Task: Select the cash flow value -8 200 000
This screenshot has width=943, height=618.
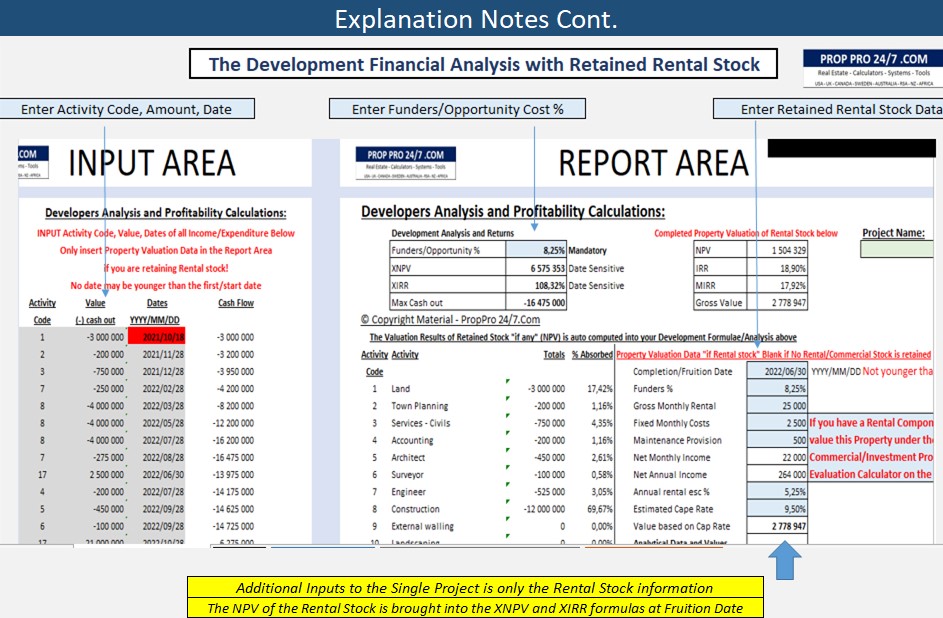Action: 235,406
